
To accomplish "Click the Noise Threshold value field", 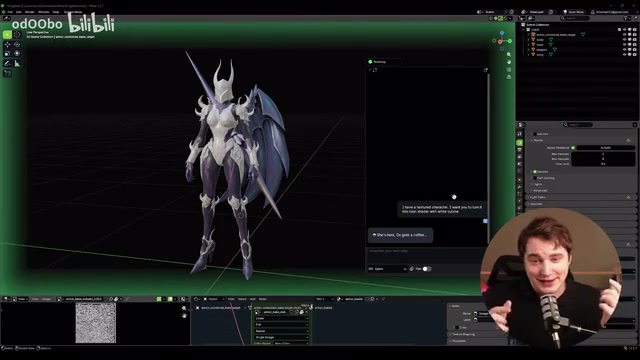I will tap(606, 148).
